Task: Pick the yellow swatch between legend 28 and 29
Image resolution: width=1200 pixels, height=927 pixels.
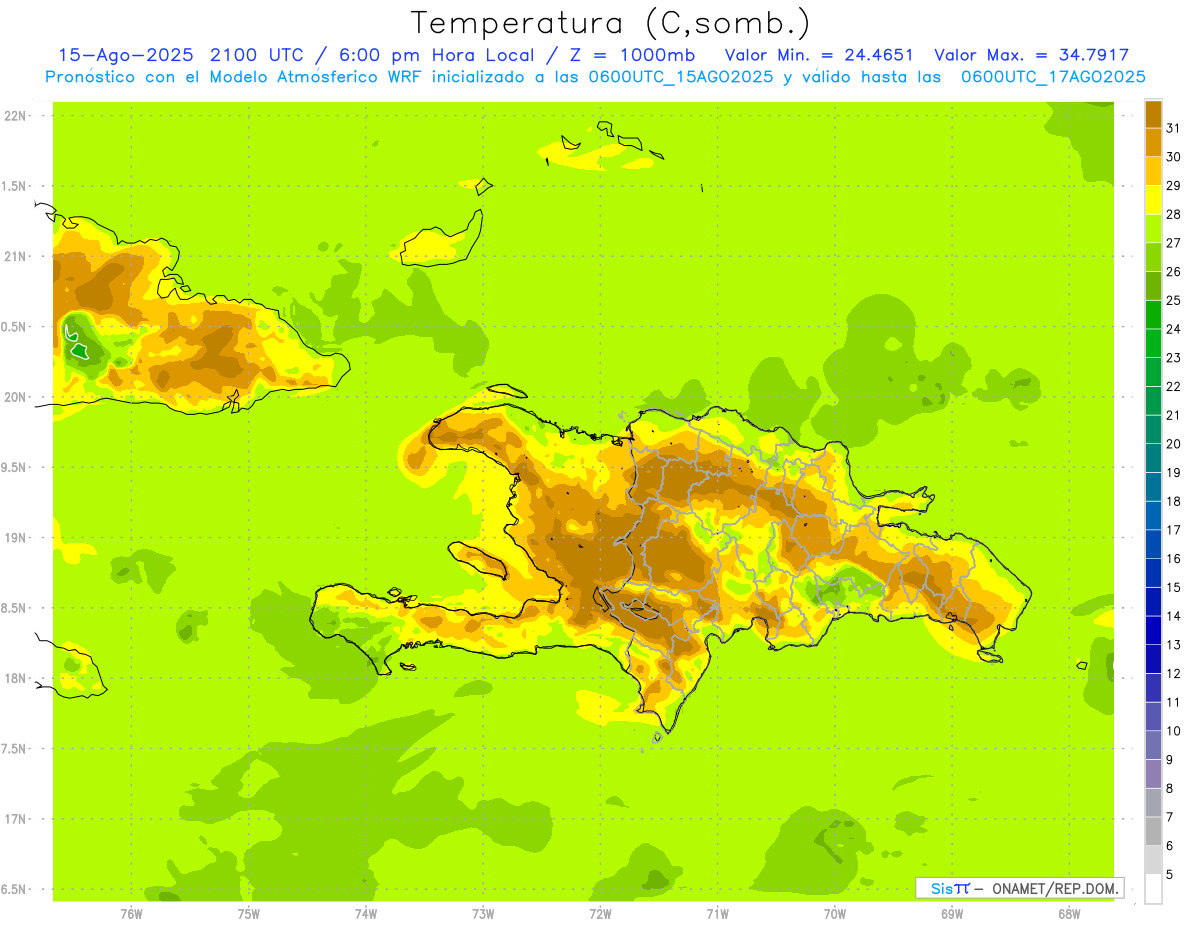Action: click(x=1153, y=199)
